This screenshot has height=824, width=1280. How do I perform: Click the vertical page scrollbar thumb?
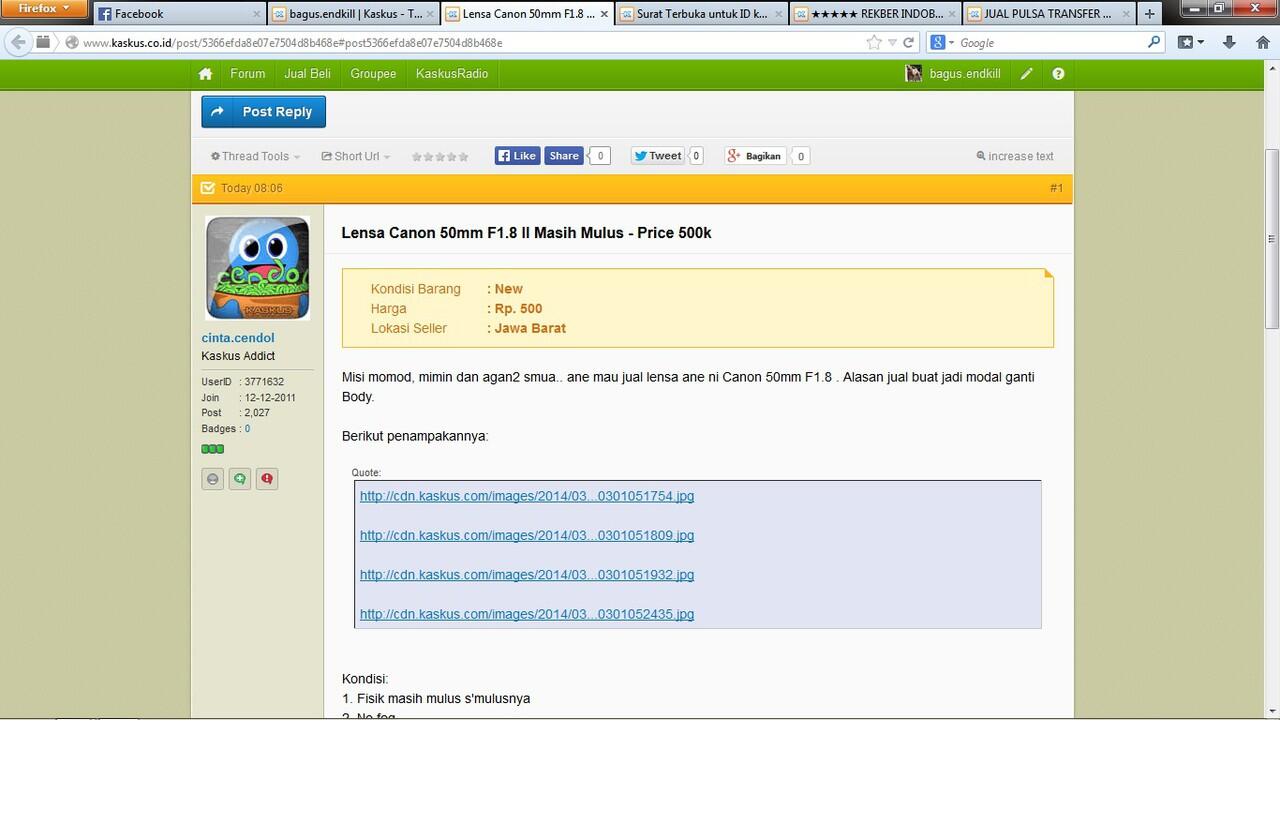pos(1272,238)
